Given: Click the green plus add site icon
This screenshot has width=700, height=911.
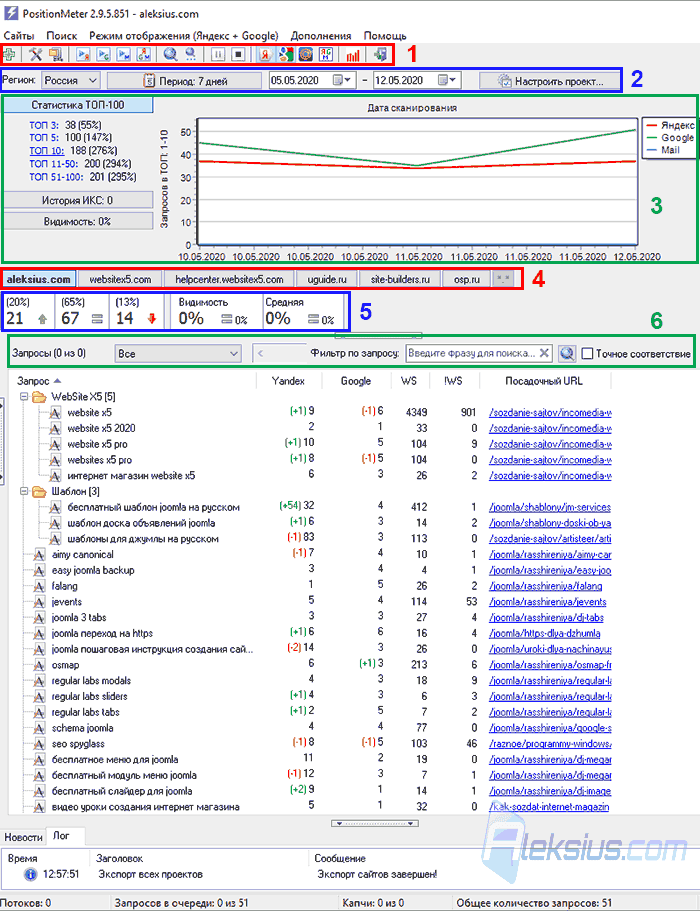Looking at the screenshot, I should (x=10, y=55).
